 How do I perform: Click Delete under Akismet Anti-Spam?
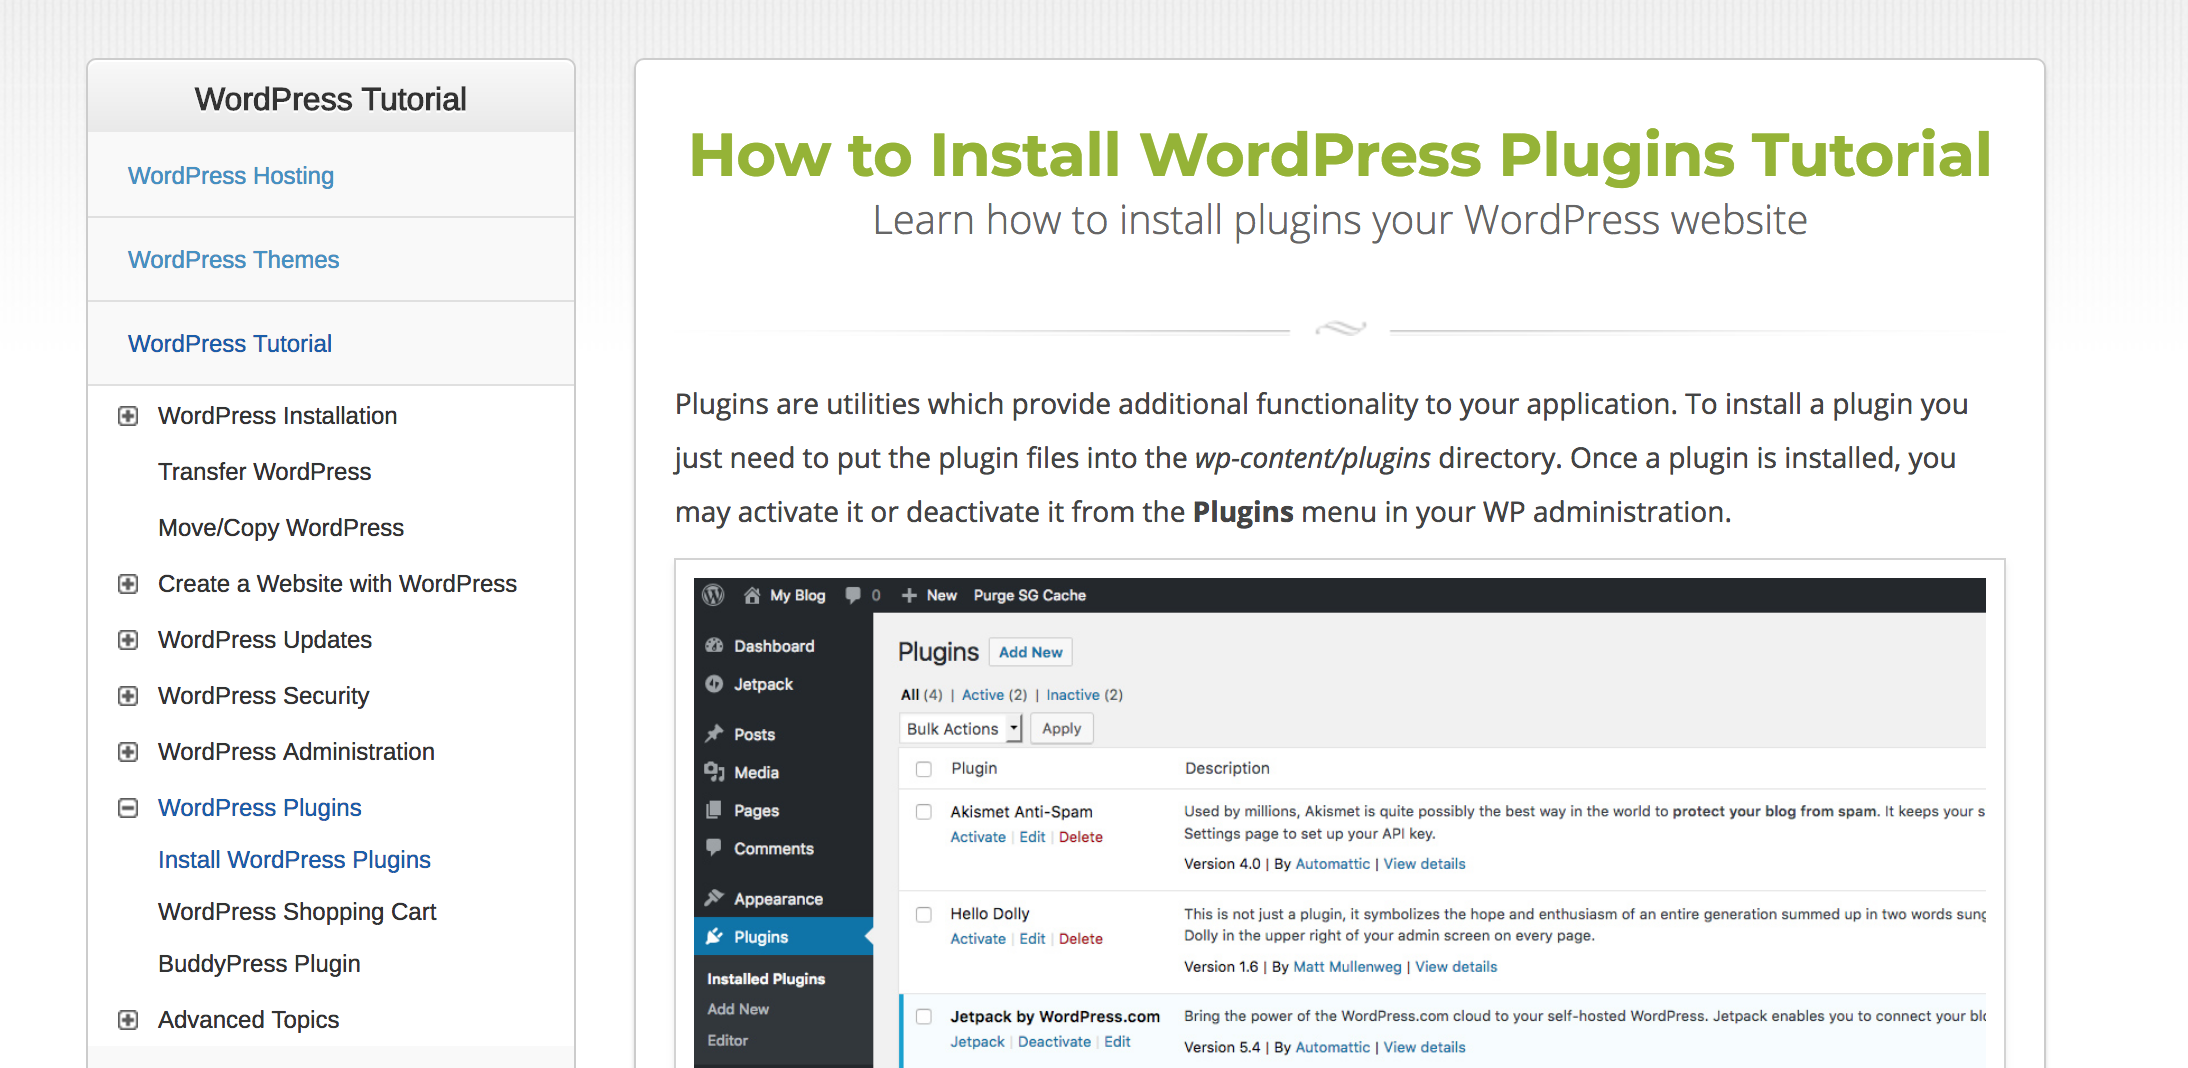click(x=1081, y=837)
